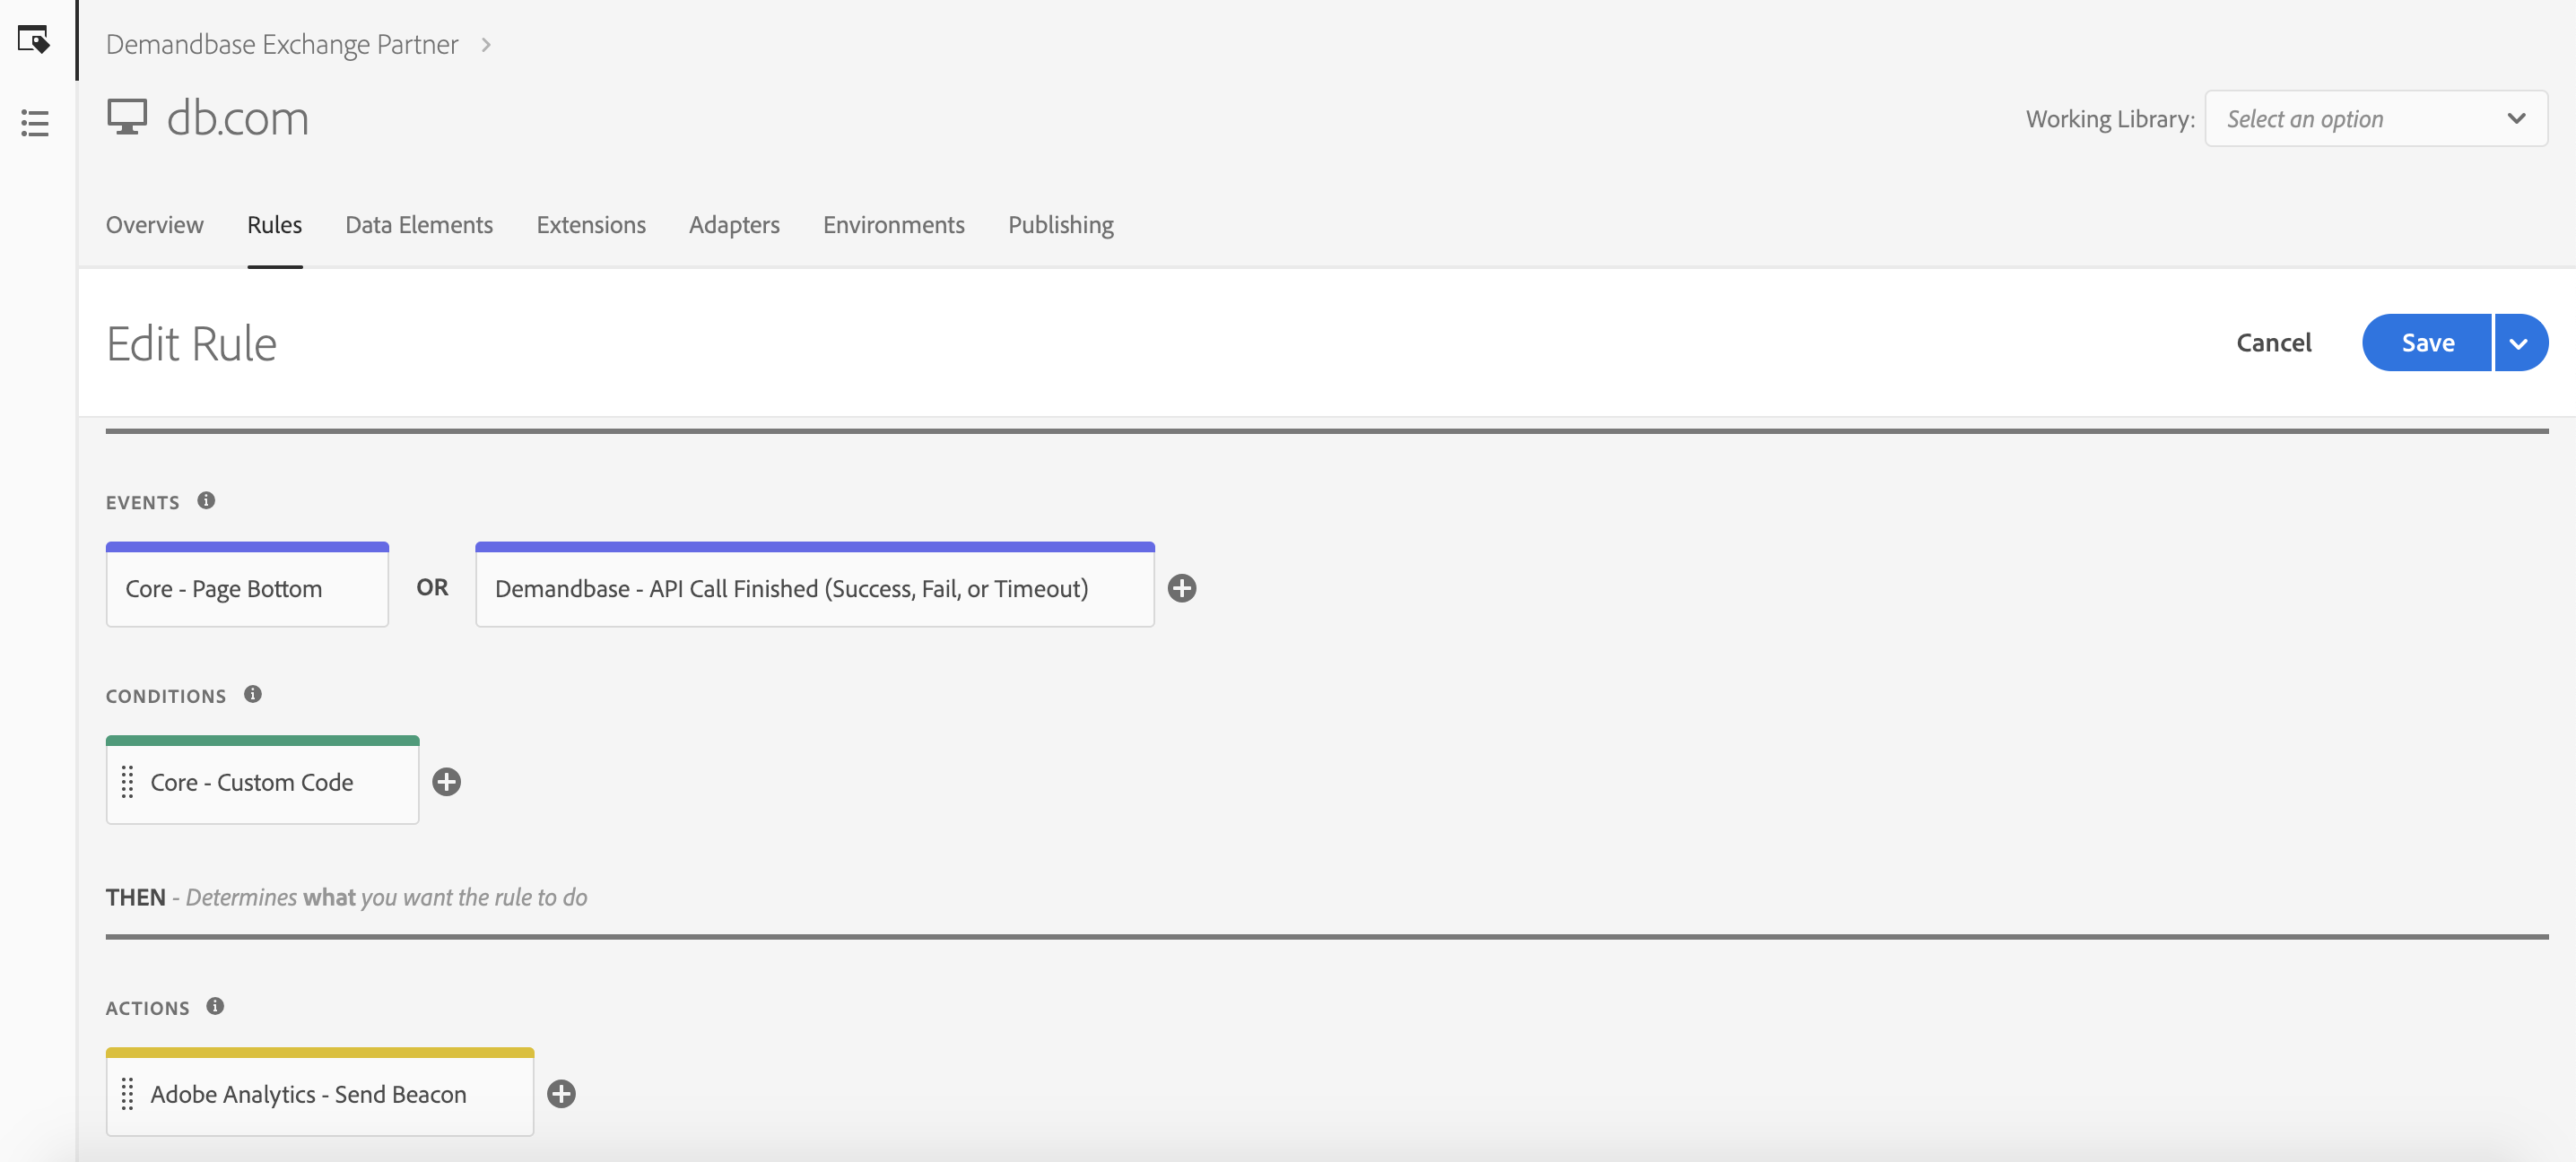Open the Core - Custom Code condition
Viewport: 2576px width, 1162px height.
pyautogui.click(x=262, y=780)
